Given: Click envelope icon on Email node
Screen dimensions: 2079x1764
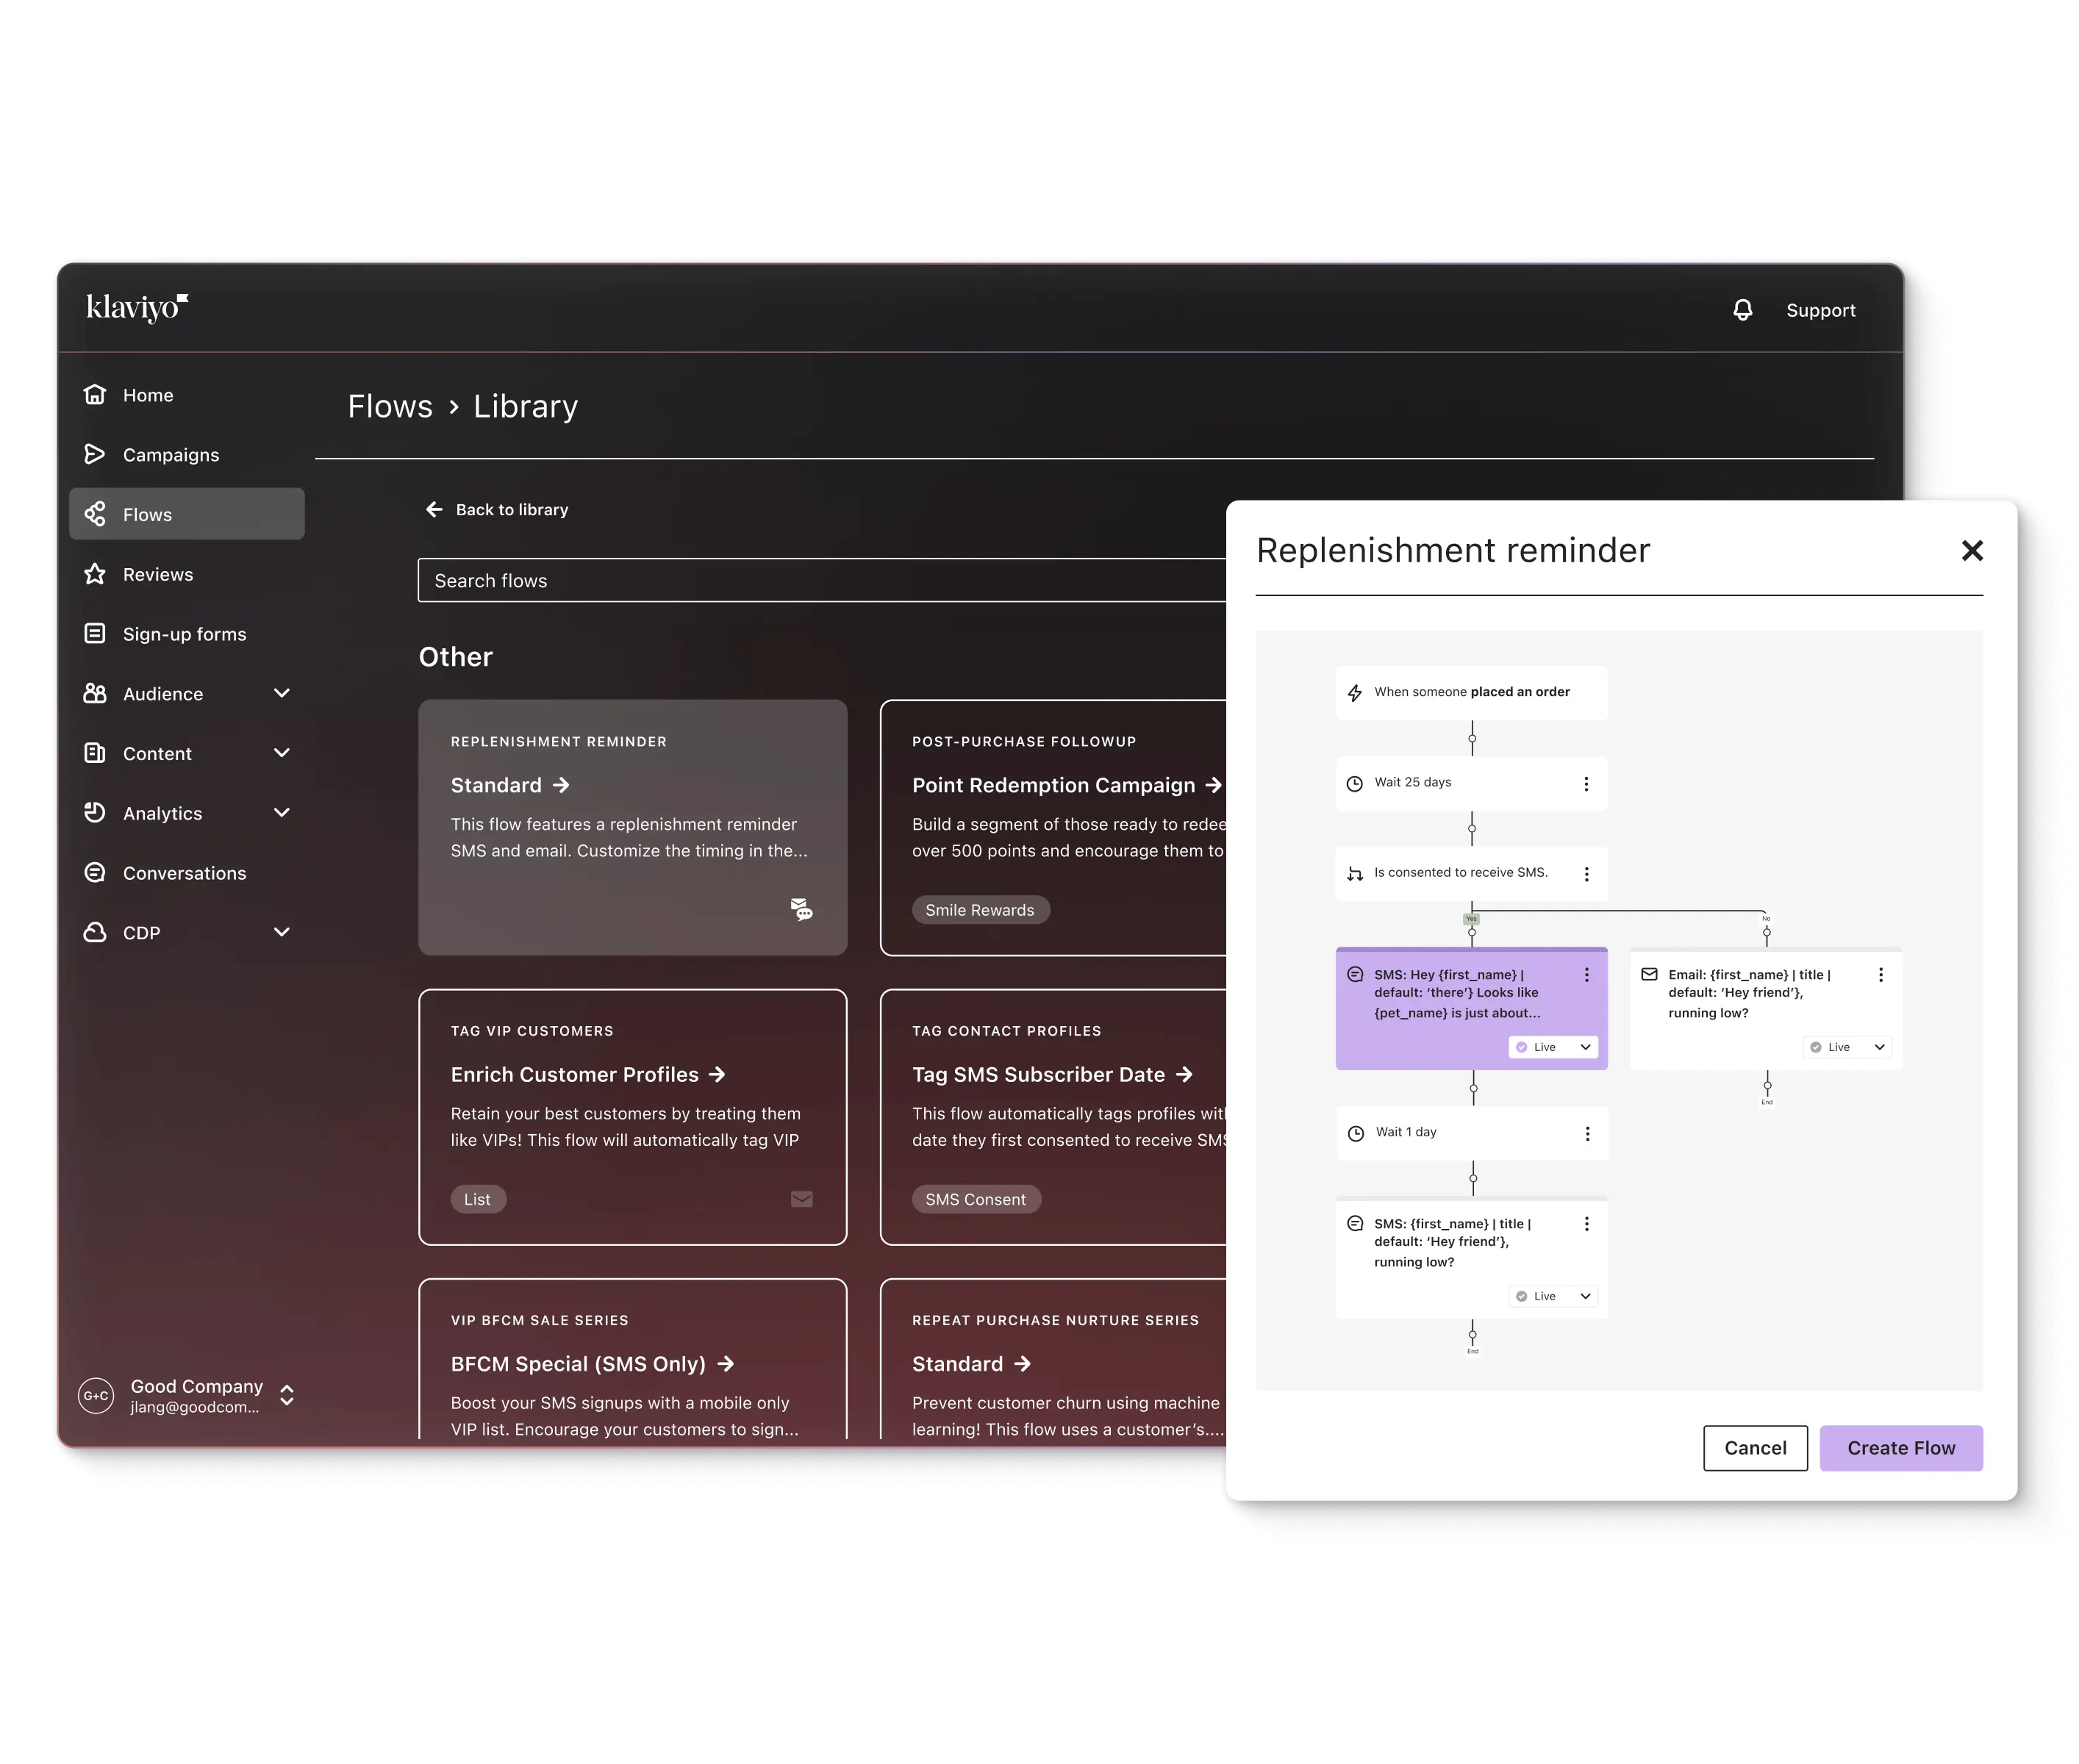Looking at the screenshot, I should tap(1649, 974).
